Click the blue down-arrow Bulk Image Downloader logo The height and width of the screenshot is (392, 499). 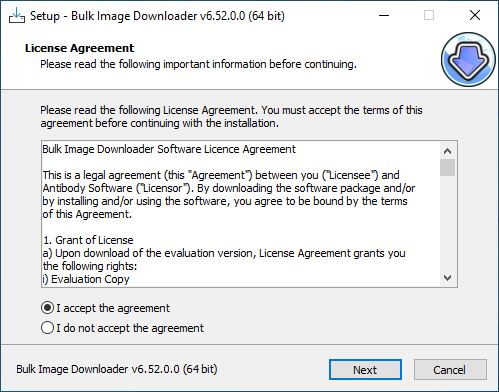[468, 59]
